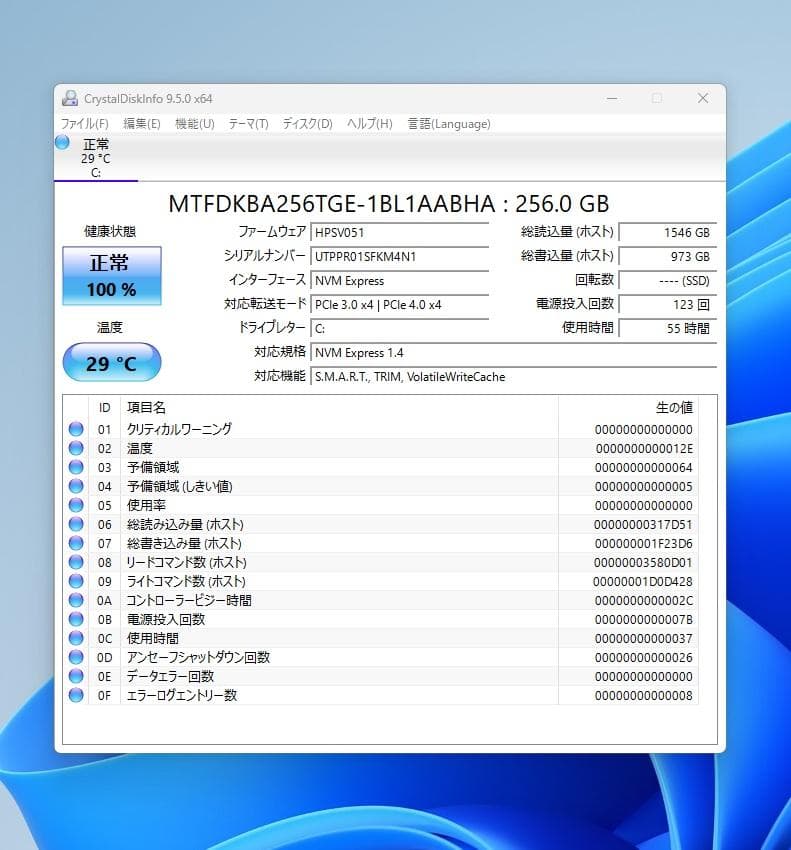Viewport: 791px width, 850px height.
Task: Select the コントローラービジー時間 attribute name
Action: (189, 600)
